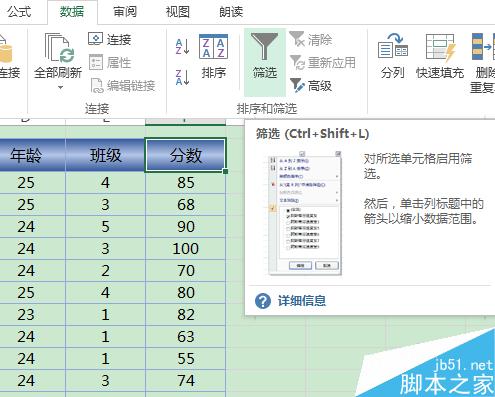Open the 高级 advanced filter
This screenshot has width=495, height=397.
point(311,85)
